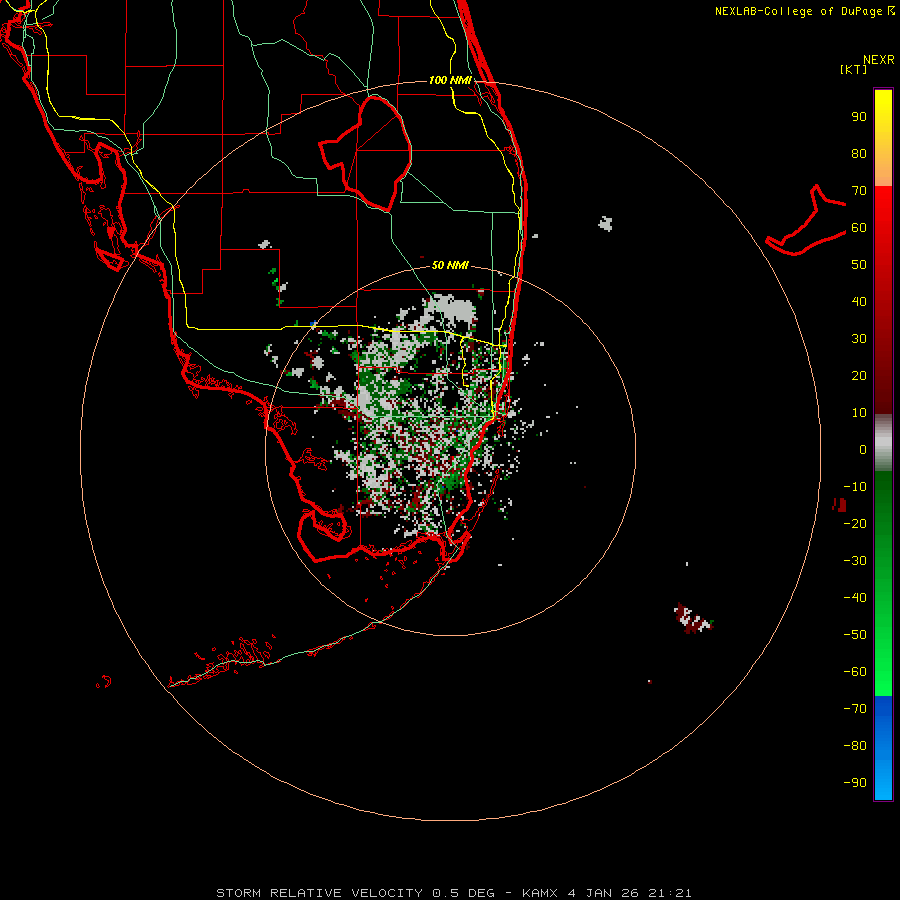Click the 50 NMI range ring label
The height and width of the screenshot is (900, 900).
(x=450, y=265)
